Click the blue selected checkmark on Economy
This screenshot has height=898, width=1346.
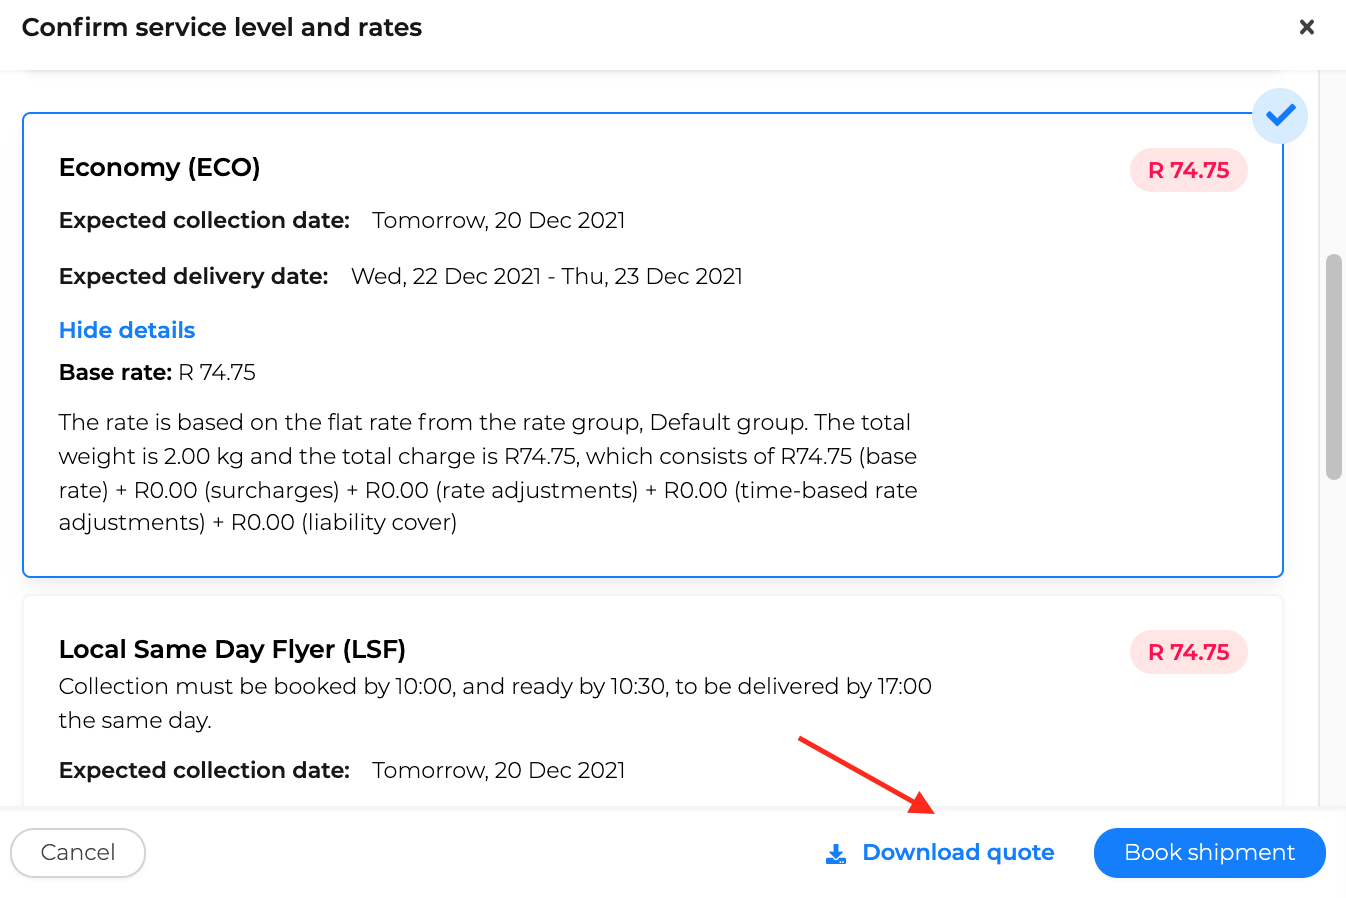[x=1280, y=116]
